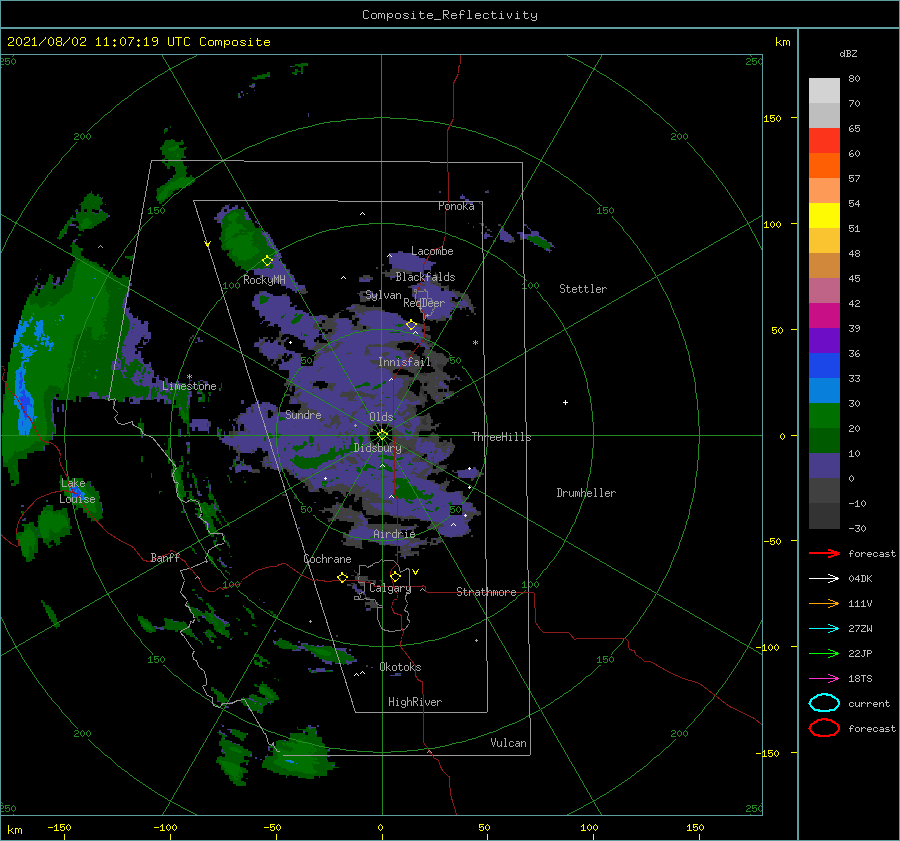Screen dimensions: 900x841
Task: Click the yellow diamond marker below Cochrane
Action: click(342, 577)
